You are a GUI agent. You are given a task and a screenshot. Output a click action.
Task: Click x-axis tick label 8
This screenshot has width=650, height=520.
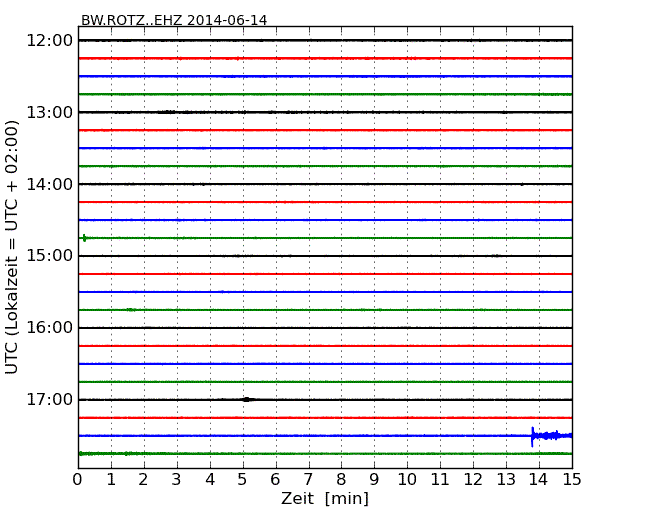[341, 480]
